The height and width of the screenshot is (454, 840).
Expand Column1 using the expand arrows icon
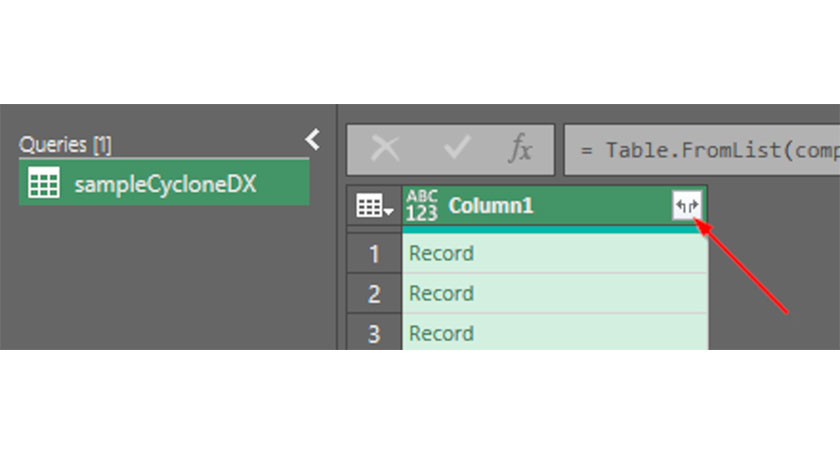click(687, 206)
